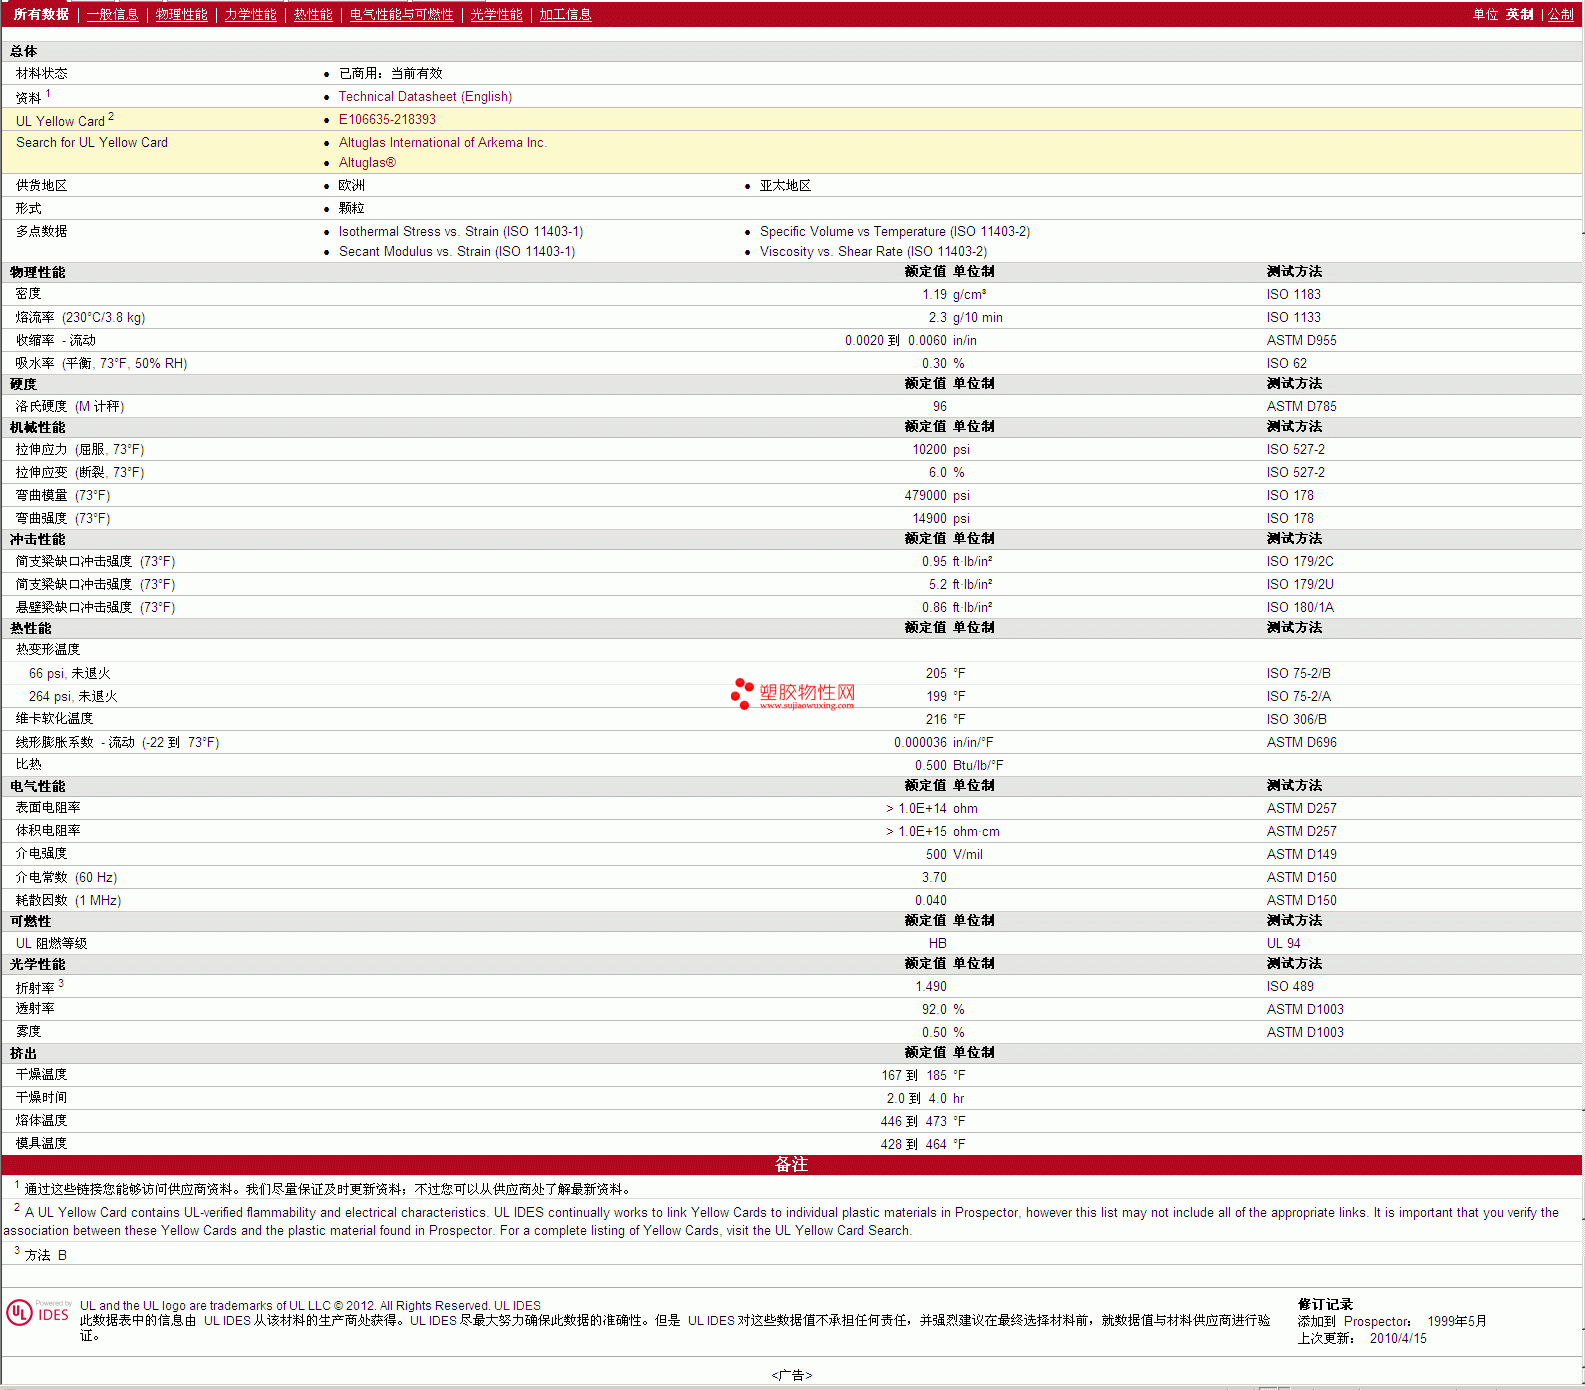Click the 弯曲强度 (73°F) label

[x=63, y=518]
